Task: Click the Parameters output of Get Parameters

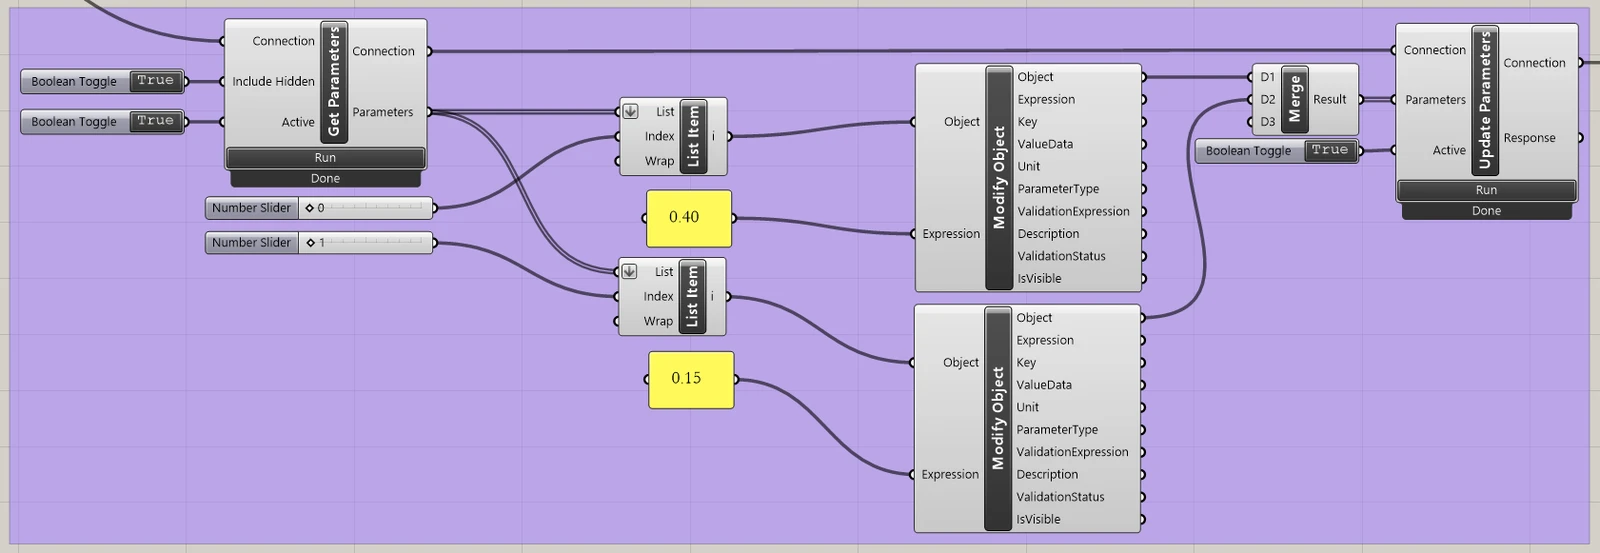Action: click(x=382, y=112)
